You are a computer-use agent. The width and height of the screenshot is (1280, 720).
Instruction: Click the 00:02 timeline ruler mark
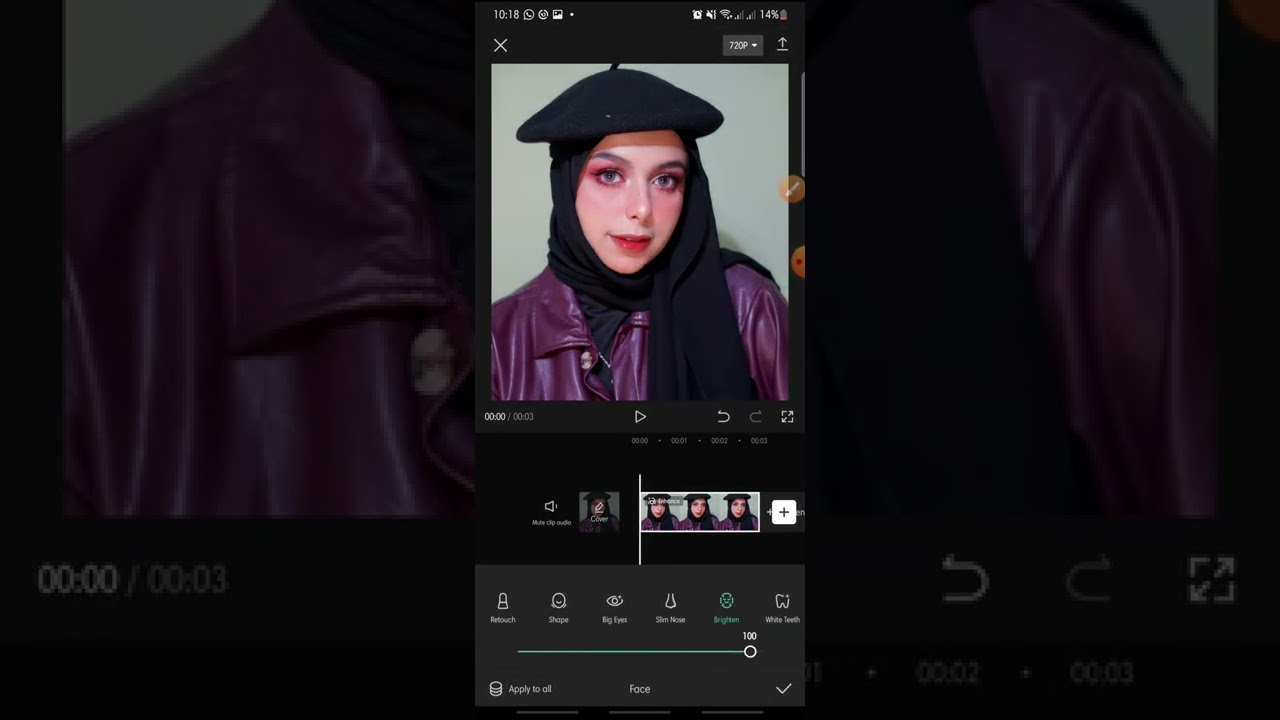click(x=719, y=441)
